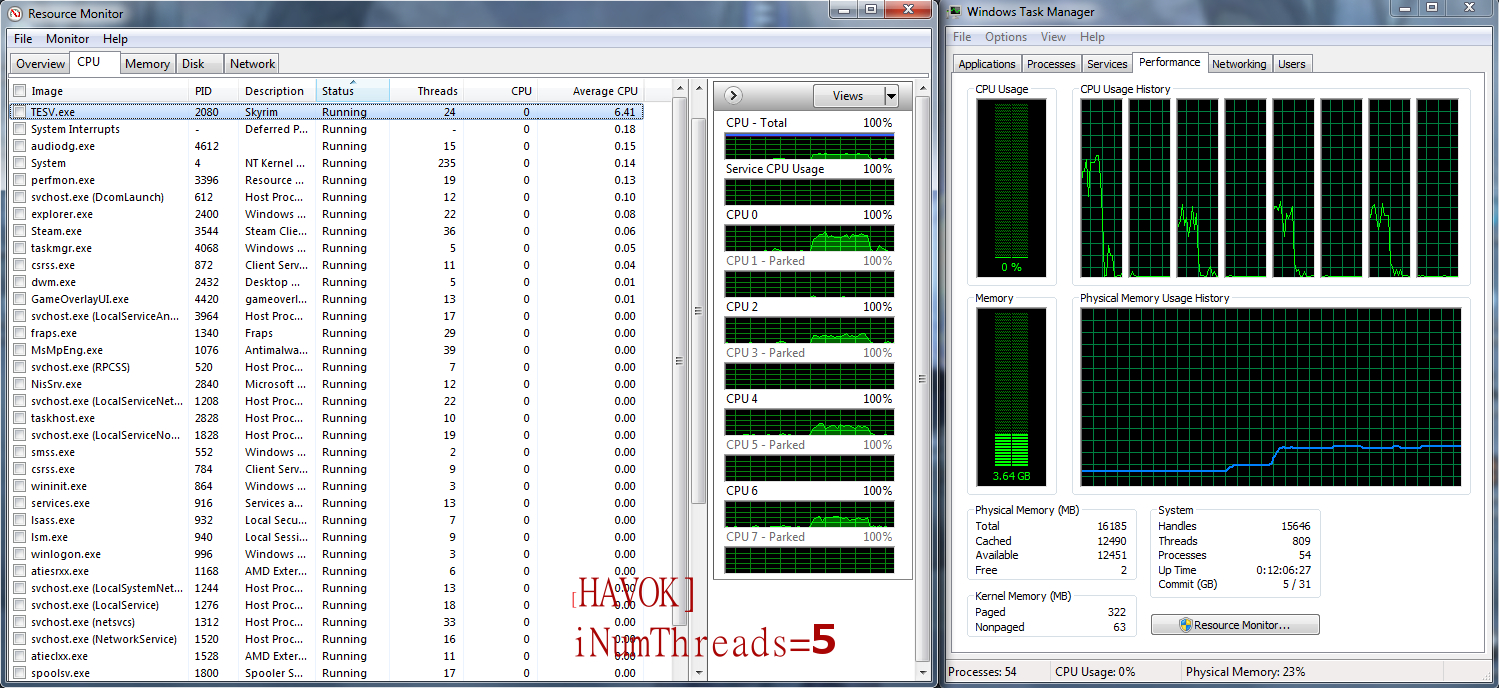This screenshot has width=1499, height=688.
Task: Select the Image column header checkbox
Action: (19, 91)
